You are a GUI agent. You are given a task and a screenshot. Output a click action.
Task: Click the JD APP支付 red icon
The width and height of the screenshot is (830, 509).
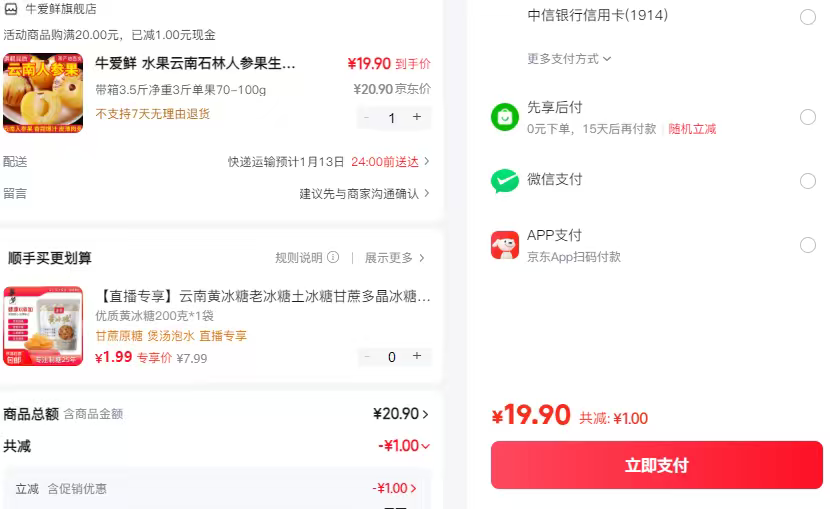pos(505,245)
